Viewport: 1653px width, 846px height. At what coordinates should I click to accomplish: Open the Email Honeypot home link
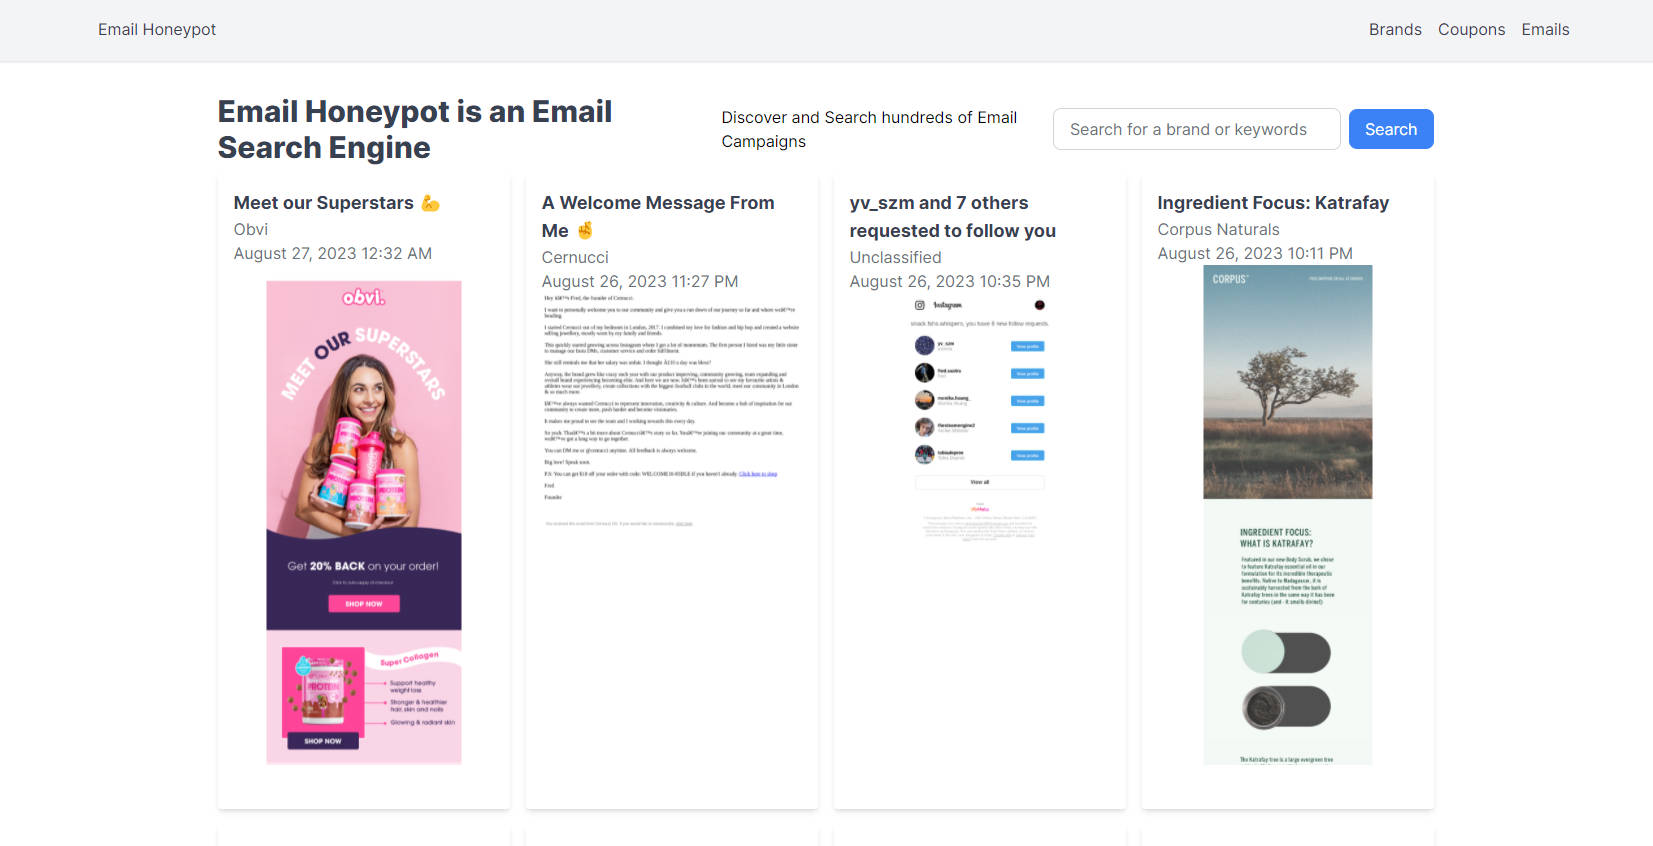tap(157, 30)
